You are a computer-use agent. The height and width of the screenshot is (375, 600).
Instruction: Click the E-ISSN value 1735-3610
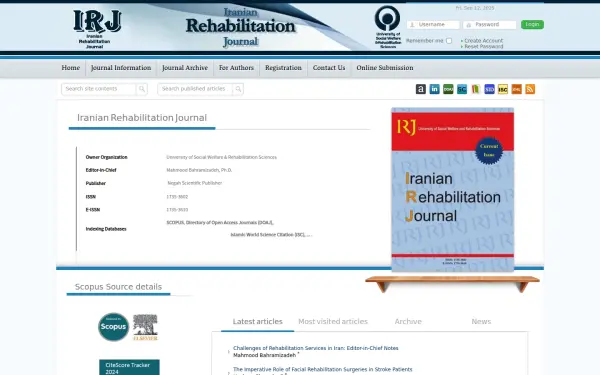(177, 210)
